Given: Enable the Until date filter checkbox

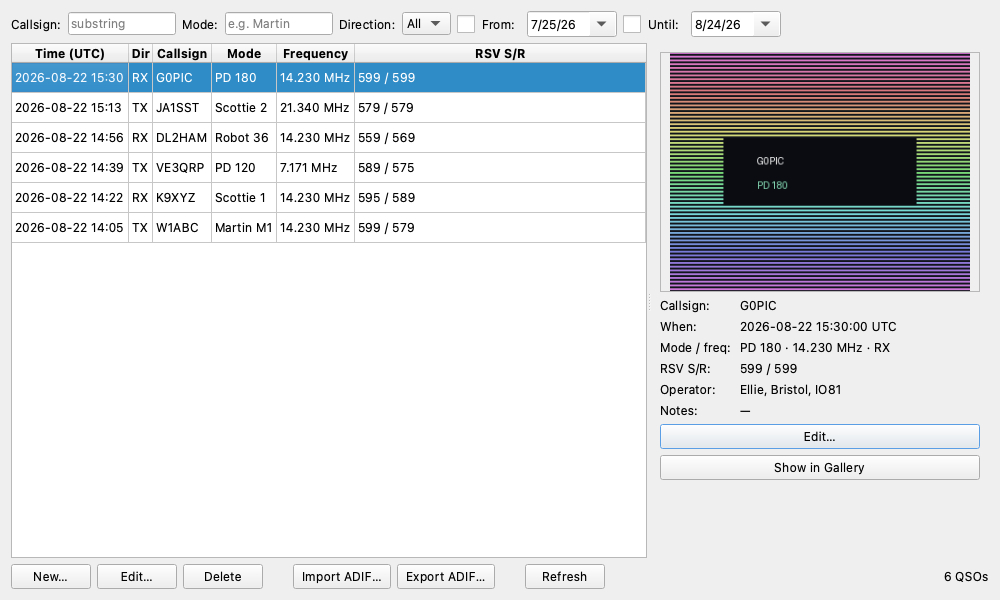Looking at the screenshot, I should [x=632, y=24].
